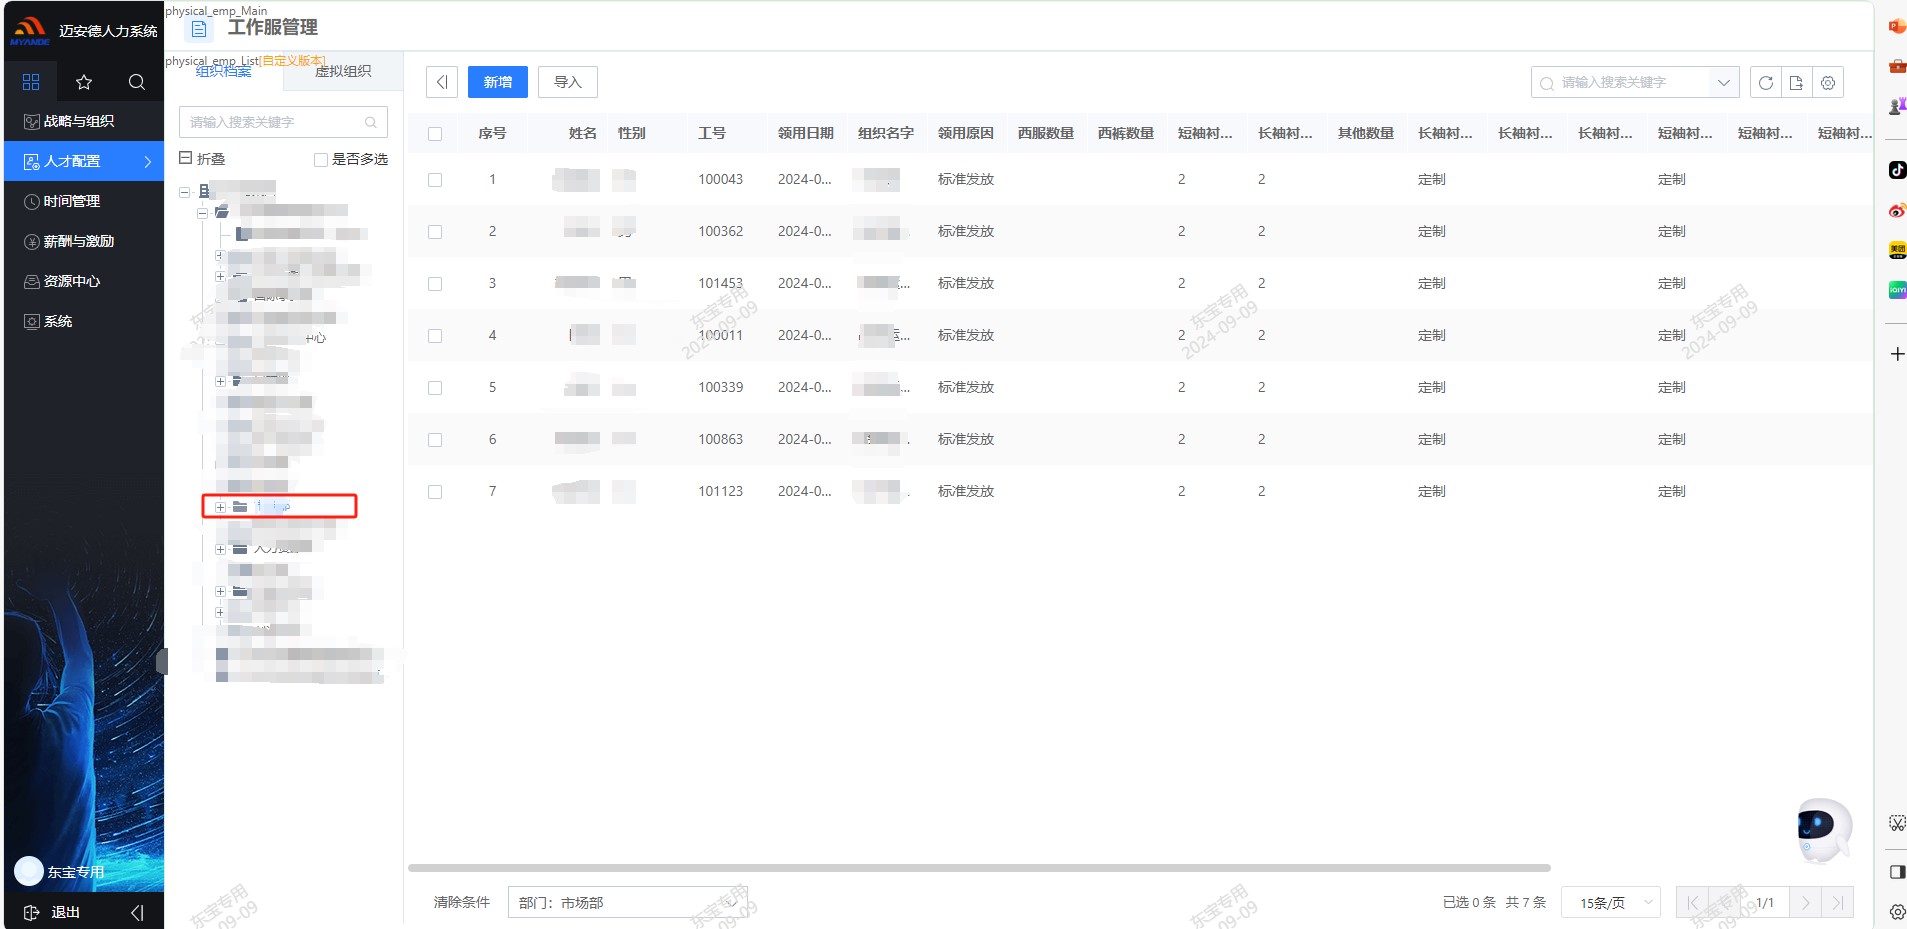The width and height of the screenshot is (1907, 929).
Task: Toggle the 是否多选 checkbox
Action: (321, 160)
